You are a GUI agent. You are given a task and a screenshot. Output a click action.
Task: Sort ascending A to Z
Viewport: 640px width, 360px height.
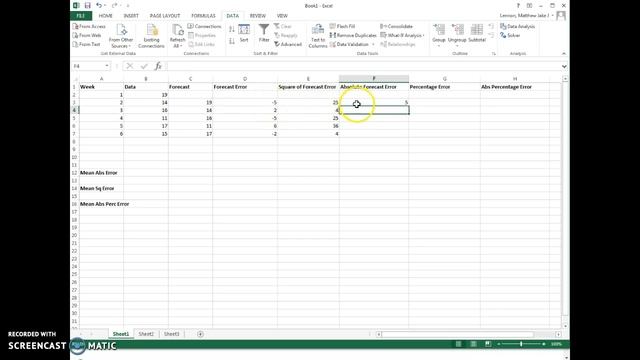[x=232, y=29]
